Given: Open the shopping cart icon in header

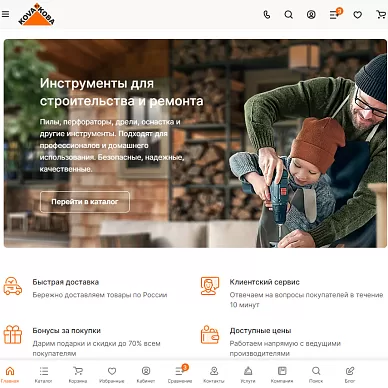Looking at the screenshot, I should [x=381, y=14].
